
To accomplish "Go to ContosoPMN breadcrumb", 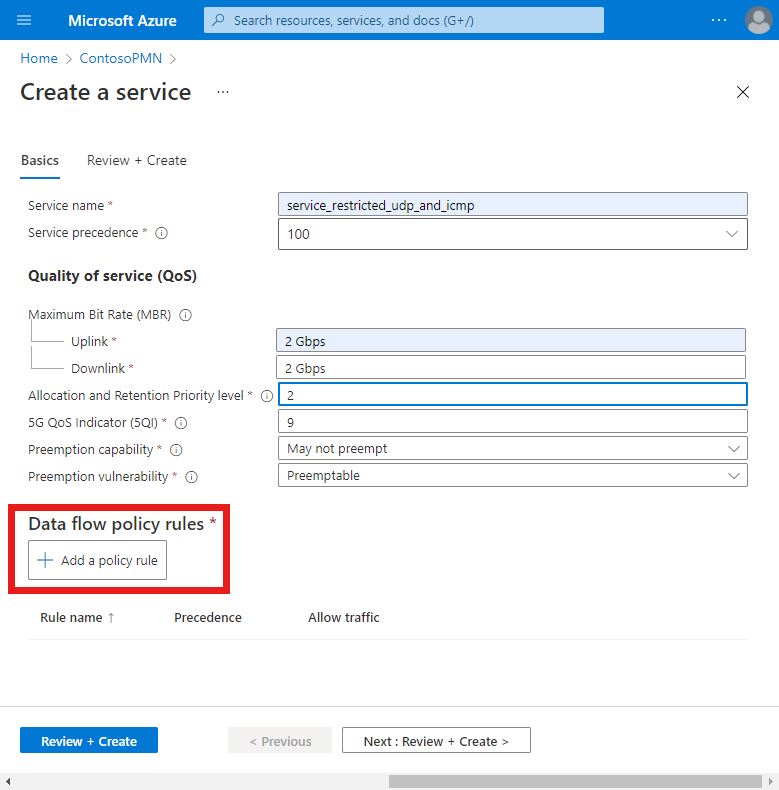I will 121,58.
